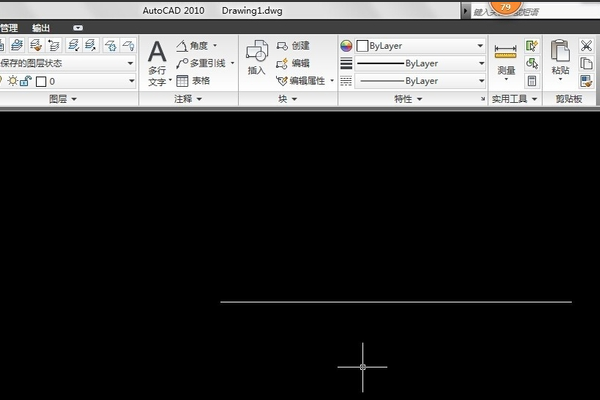Click the 测量 measure ruler icon

tap(505, 51)
